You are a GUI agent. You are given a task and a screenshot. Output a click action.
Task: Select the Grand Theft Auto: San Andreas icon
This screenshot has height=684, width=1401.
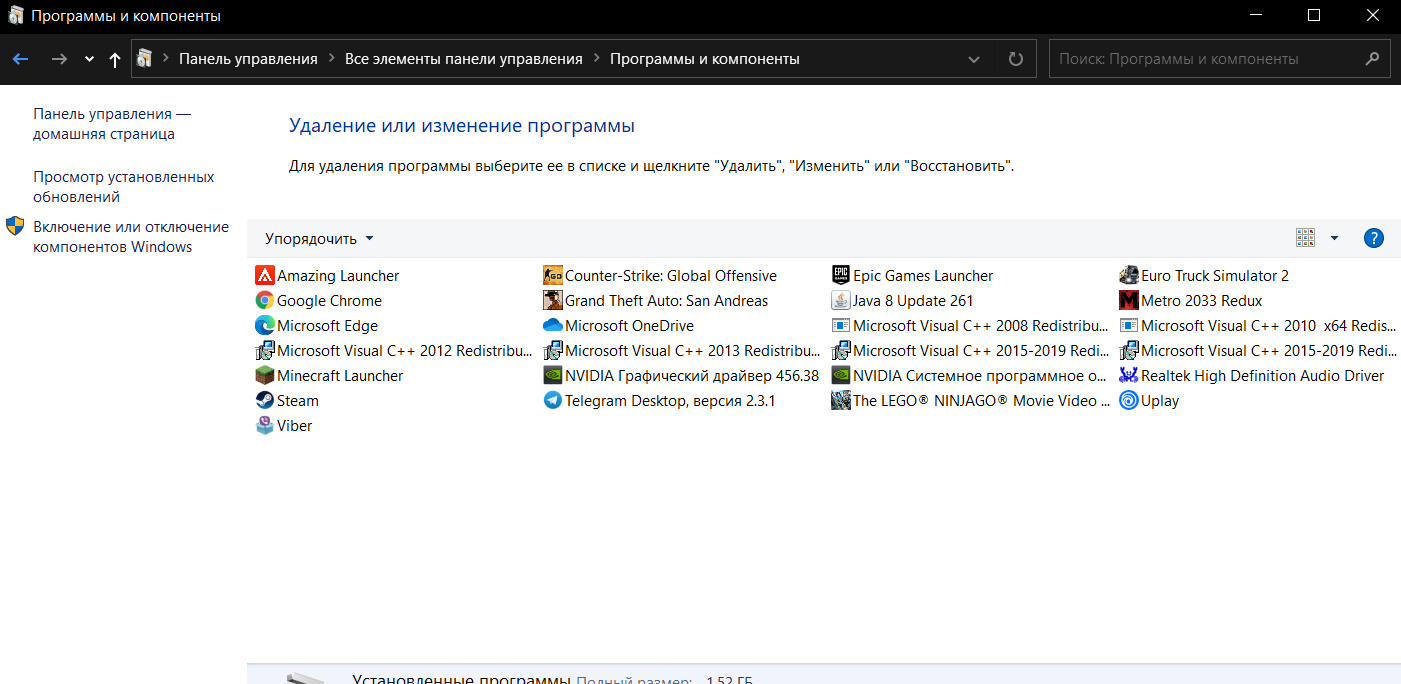pyautogui.click(x=553, y=301)
